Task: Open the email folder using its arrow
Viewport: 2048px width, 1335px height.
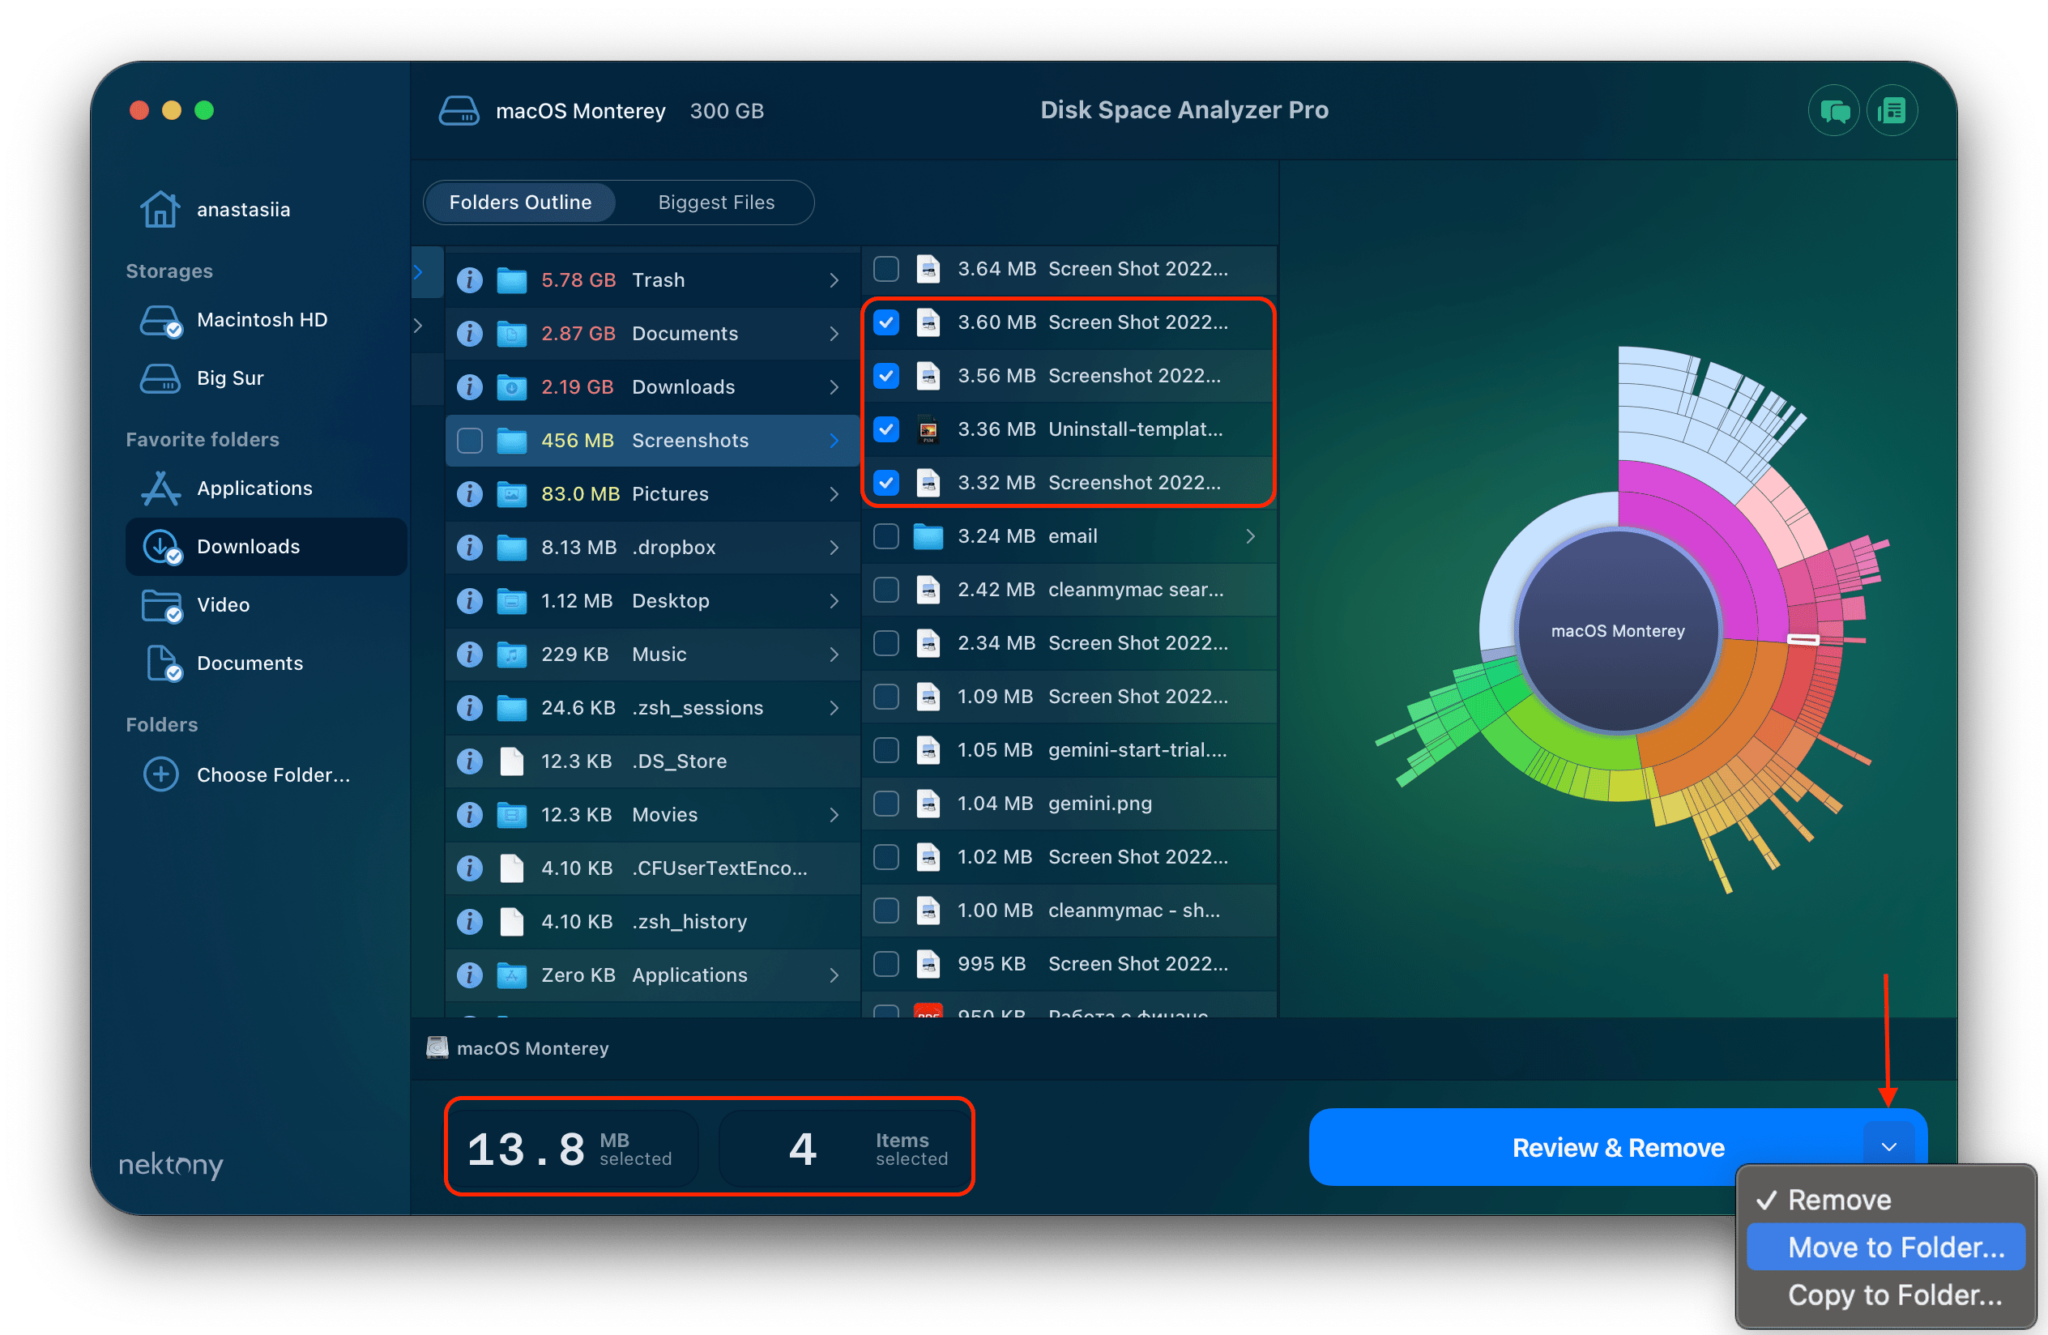Action: pyautogui.click(x=1252, y=536)
